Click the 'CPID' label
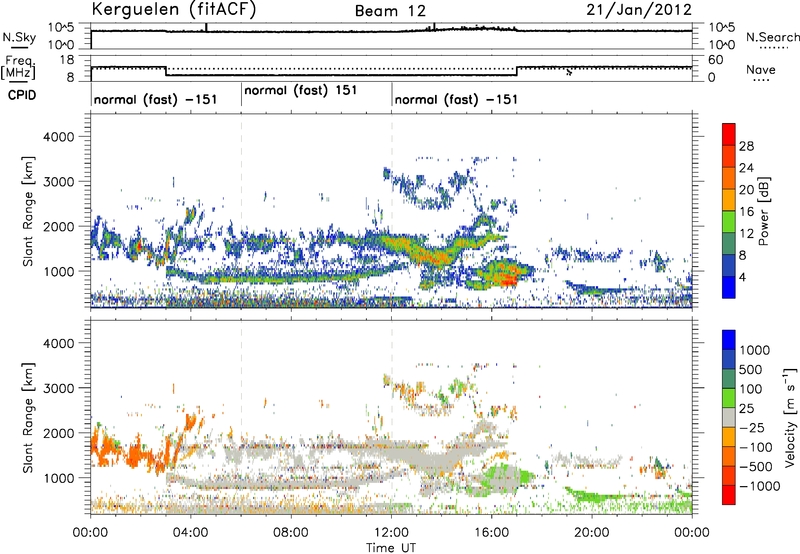 [22, 95]
